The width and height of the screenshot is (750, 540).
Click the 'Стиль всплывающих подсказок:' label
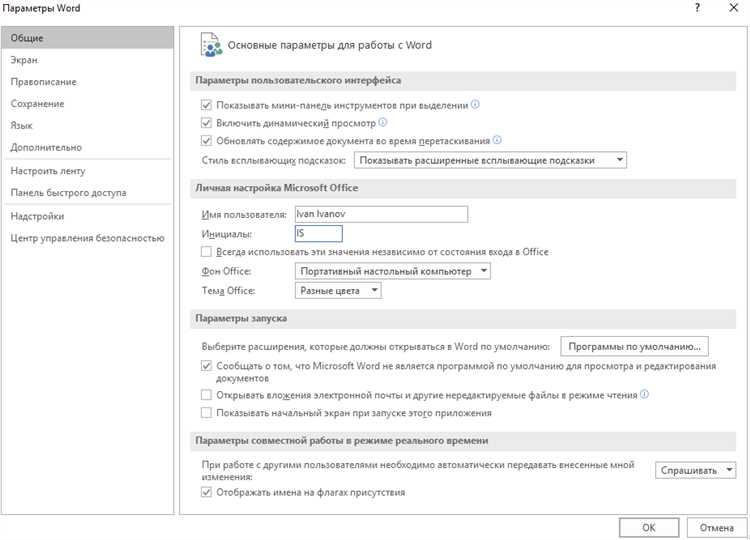(274, 160)
